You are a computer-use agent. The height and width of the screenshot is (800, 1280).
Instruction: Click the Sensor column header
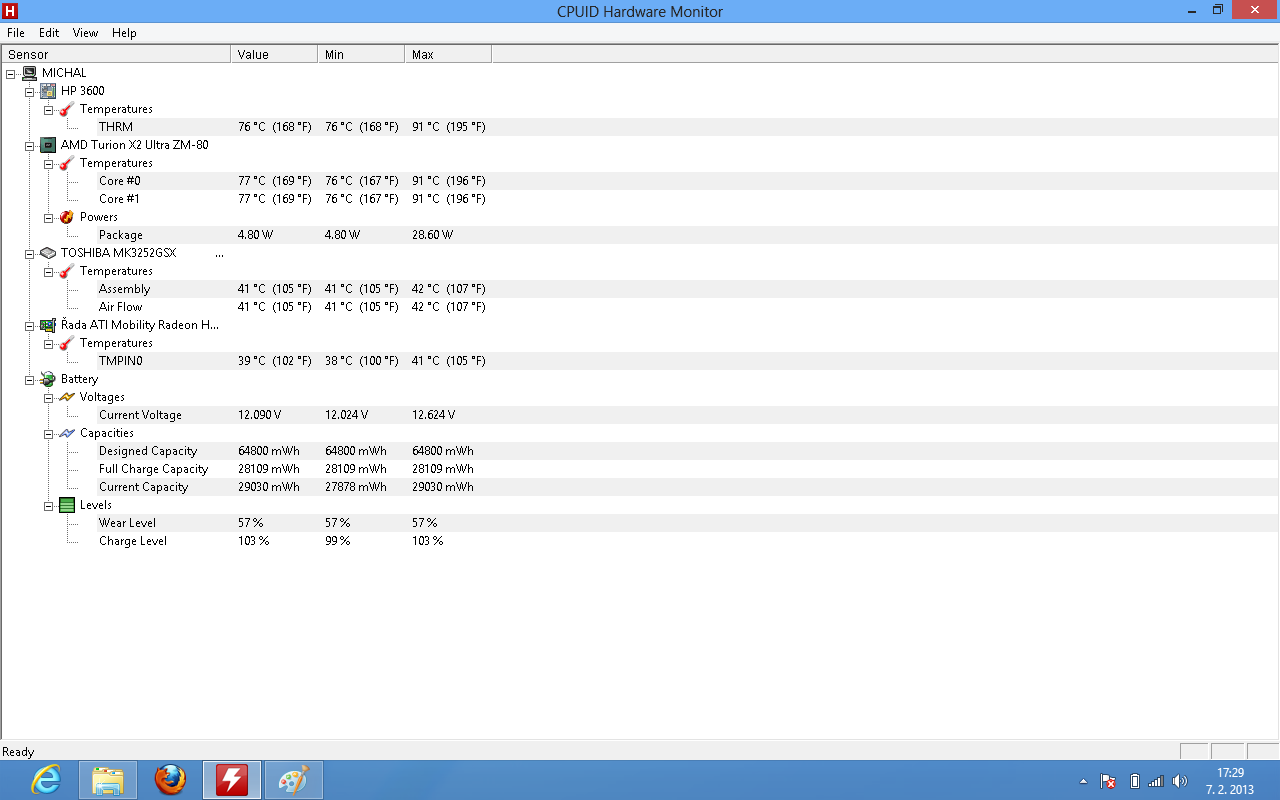[x=116, y=54]
